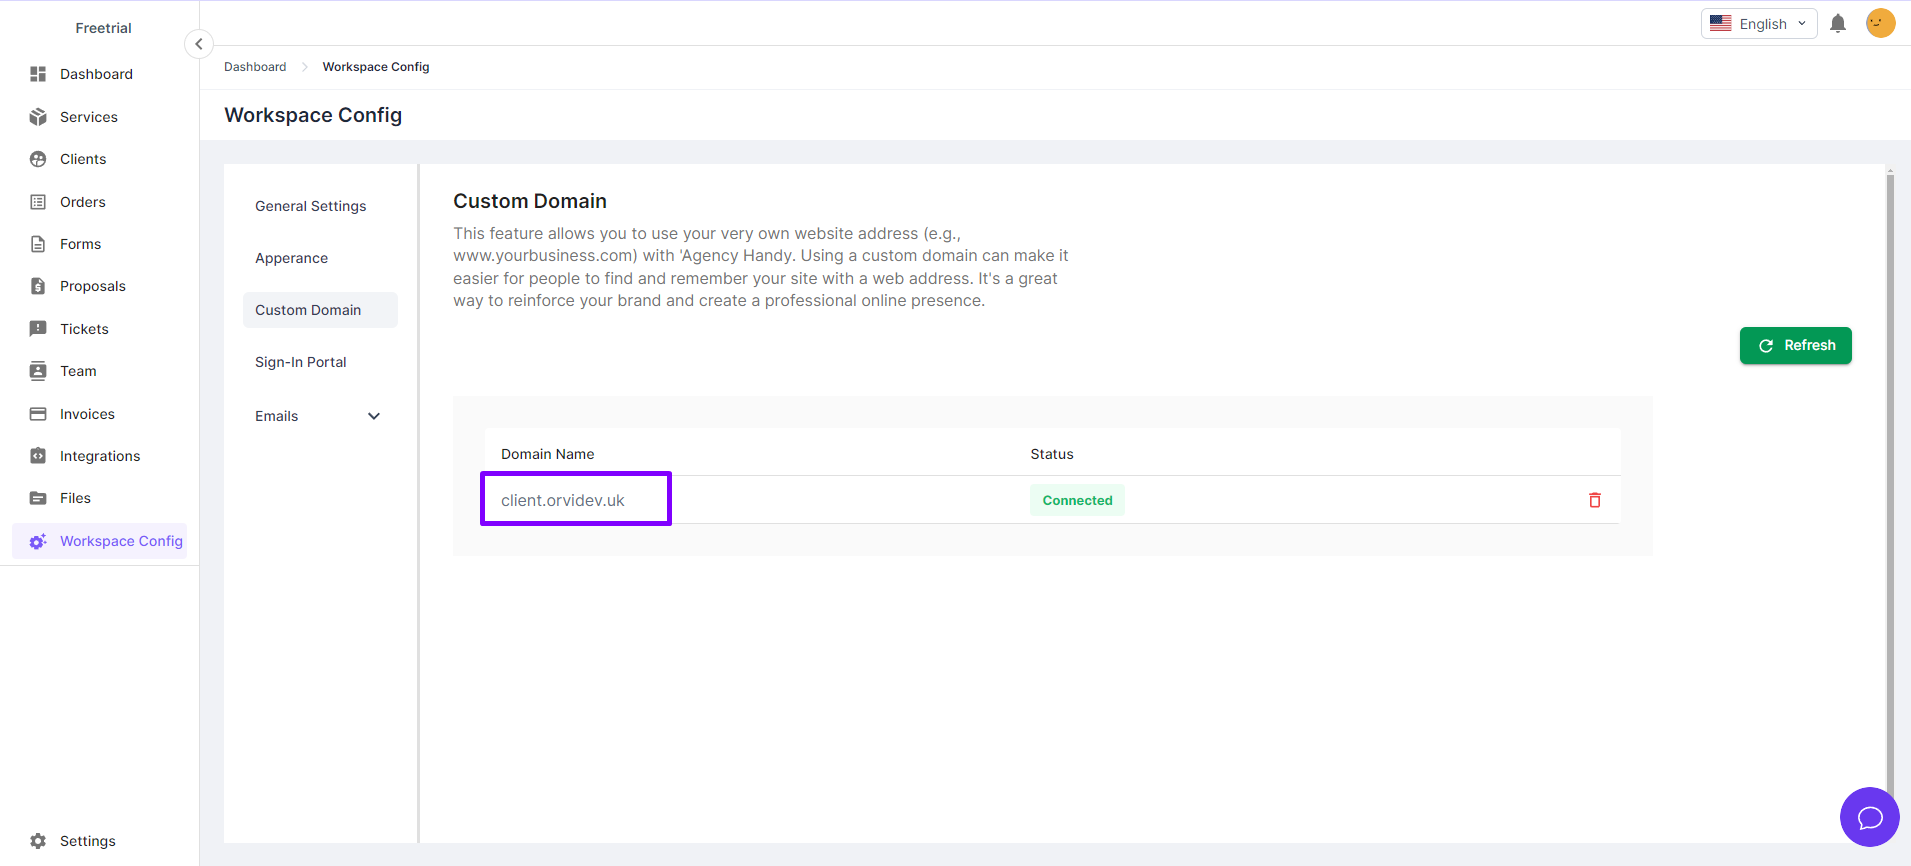Select the Apperance tab
Viewport: 1911px width, 866px height.
[291, 258]
